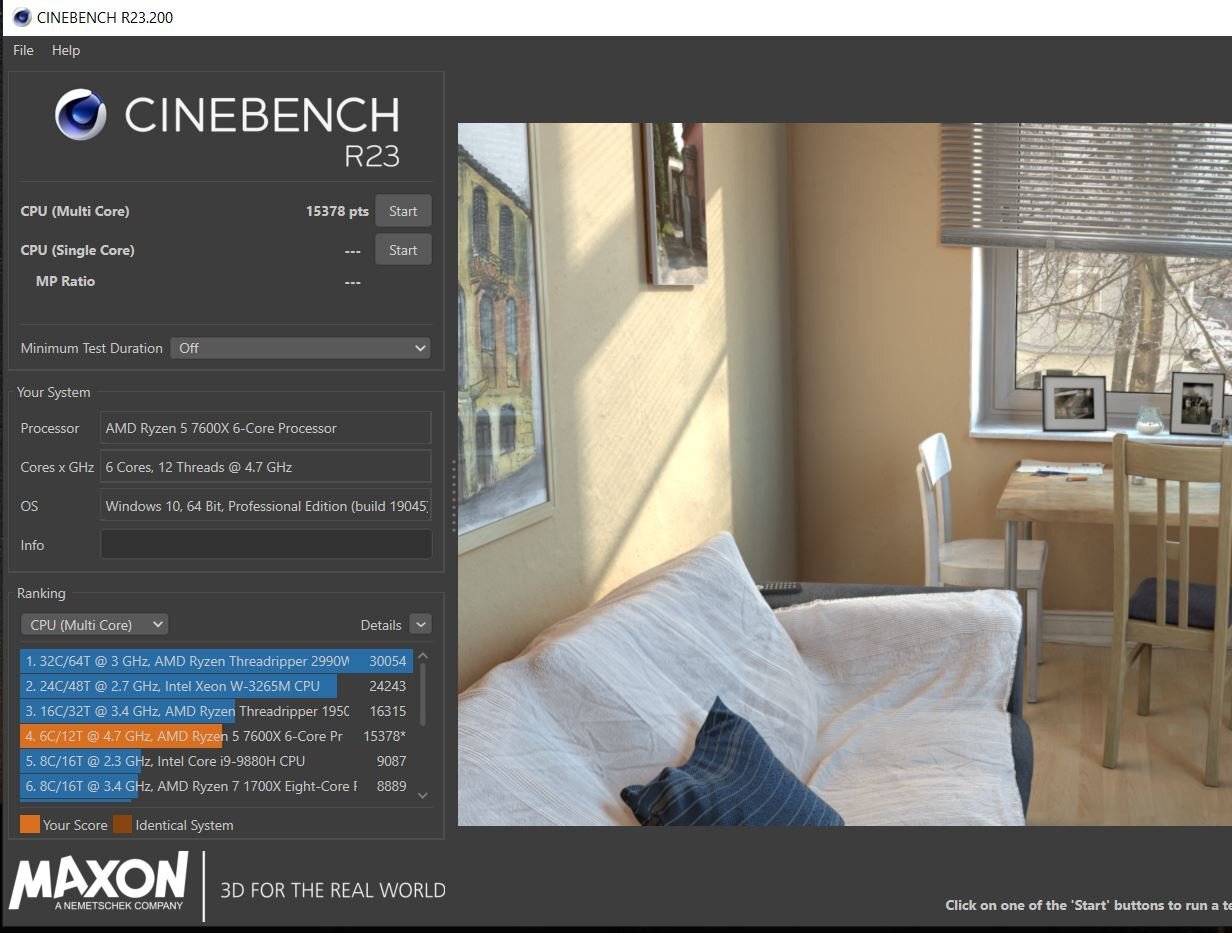Click the Identical System brown swatch
This screenshot has width=1232, height=933.
pyautogui.click(x=122, y=825)
